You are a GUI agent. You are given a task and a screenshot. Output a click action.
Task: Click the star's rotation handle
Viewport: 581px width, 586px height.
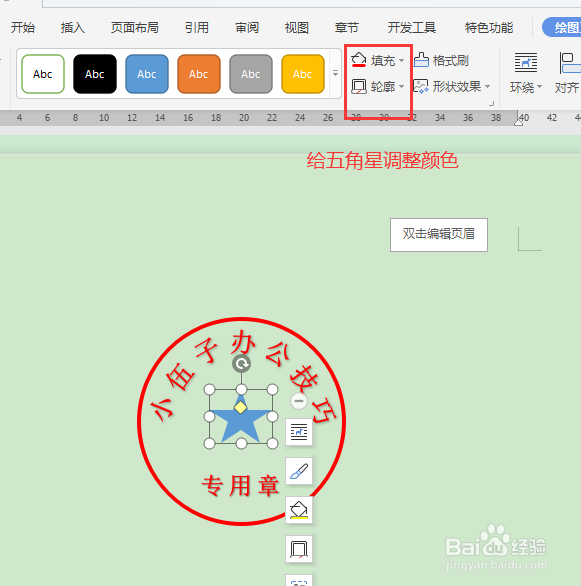coord(241,364)
